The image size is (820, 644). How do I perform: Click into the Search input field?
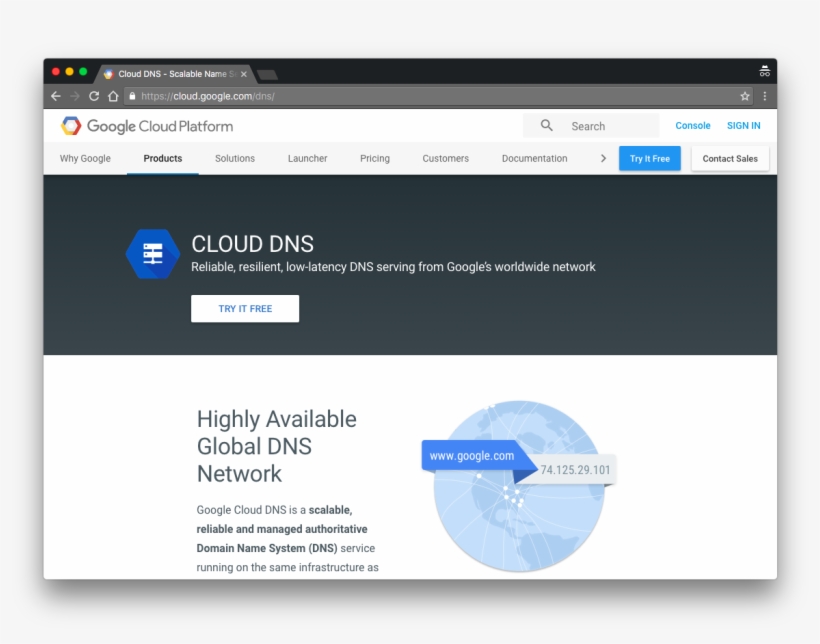coord(591,126)
